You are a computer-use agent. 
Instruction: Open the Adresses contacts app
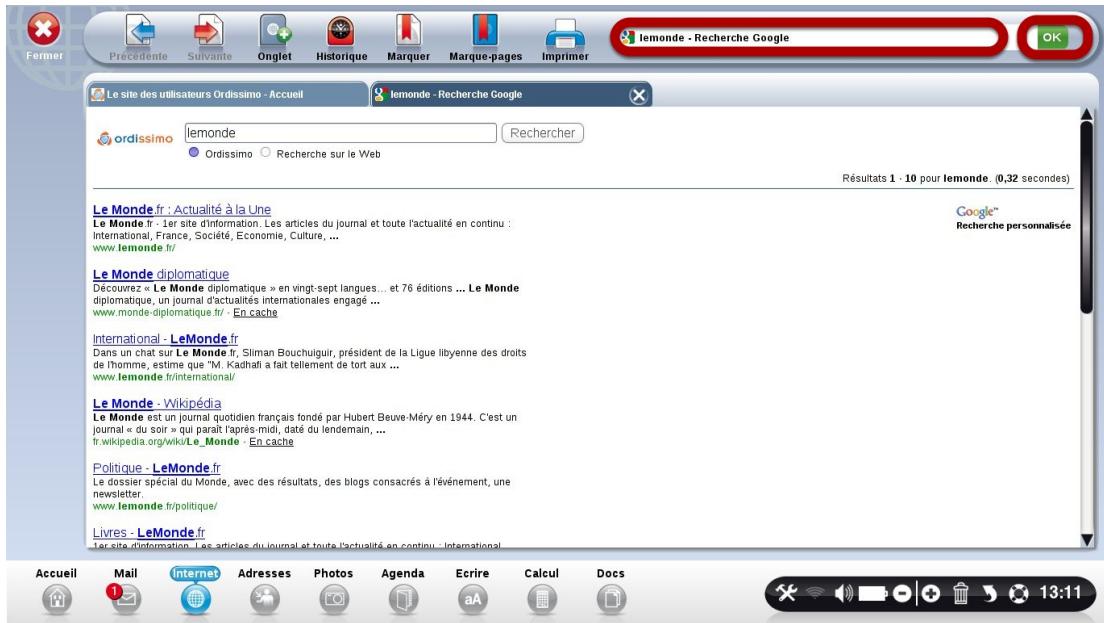tap(264, 598)
